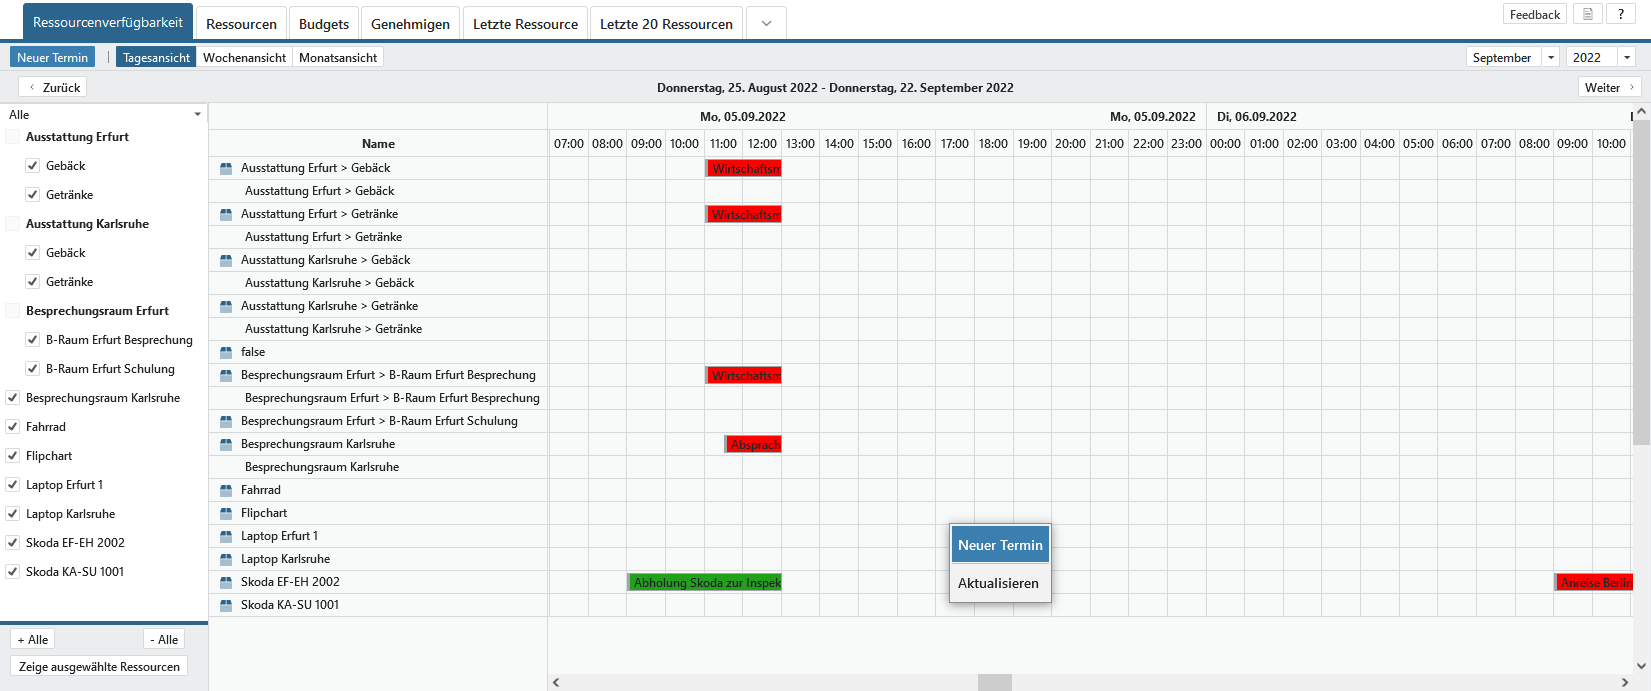Click the document icon next to Feedback
Screen dimensions: 1651x691
[1587, 14]
